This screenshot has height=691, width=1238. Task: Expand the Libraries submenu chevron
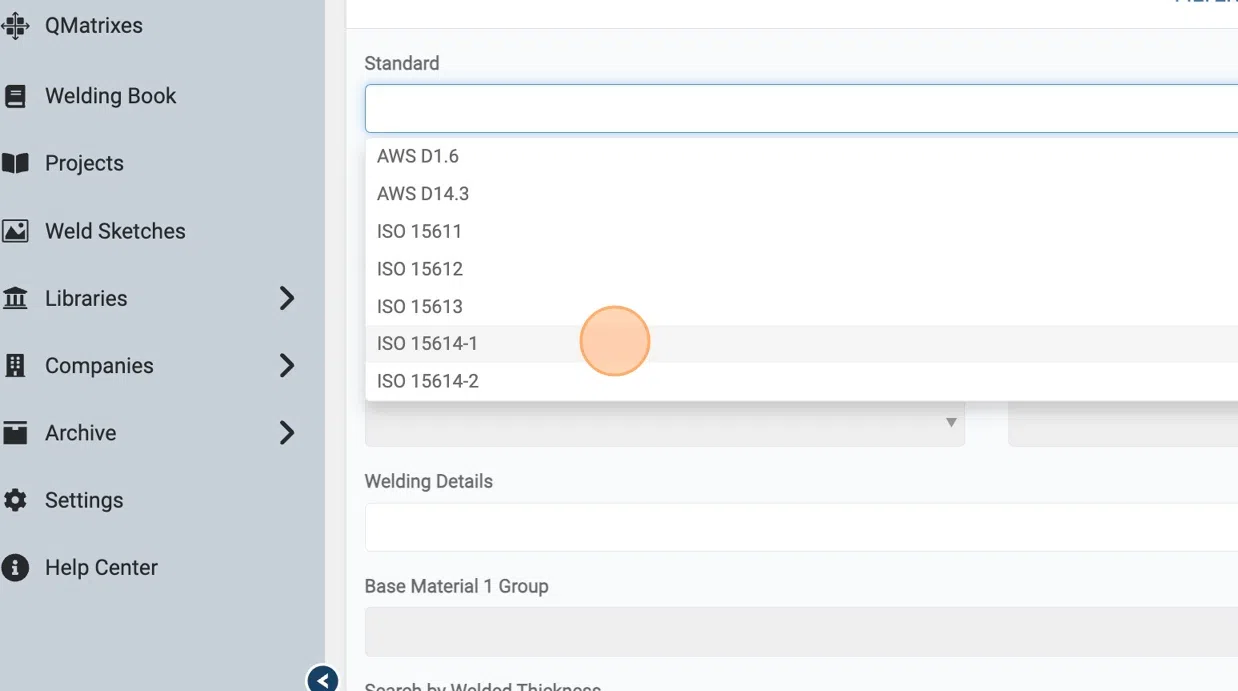pyautogui.click(x=287, y=298)
